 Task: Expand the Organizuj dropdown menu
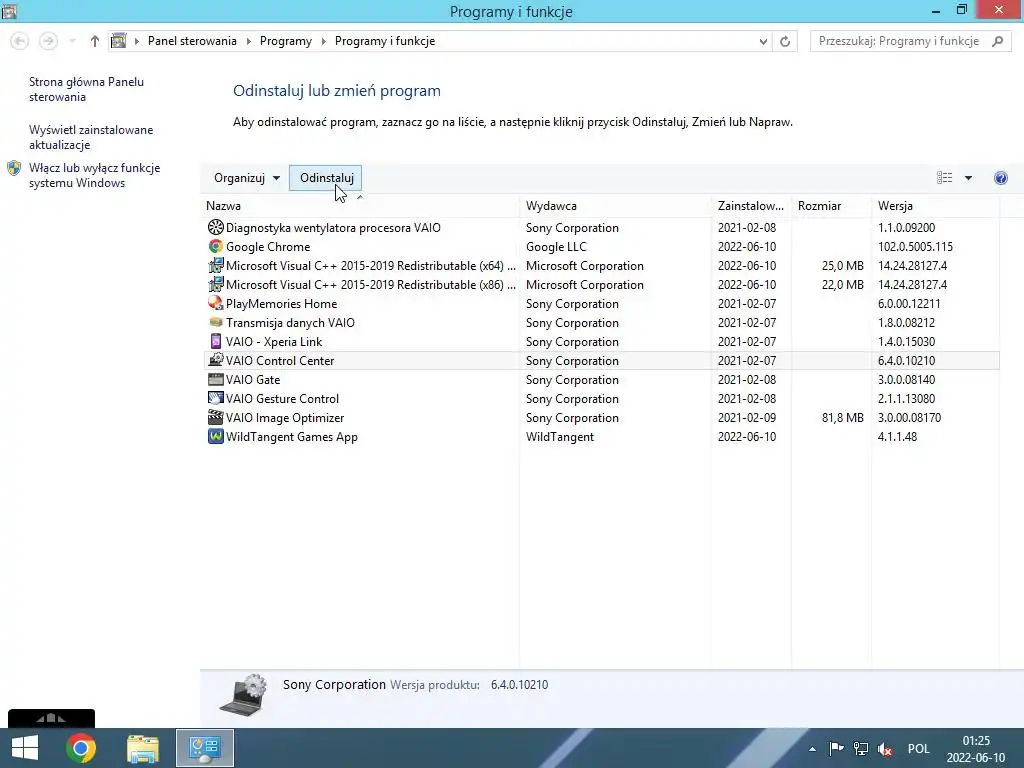point(247,178)
